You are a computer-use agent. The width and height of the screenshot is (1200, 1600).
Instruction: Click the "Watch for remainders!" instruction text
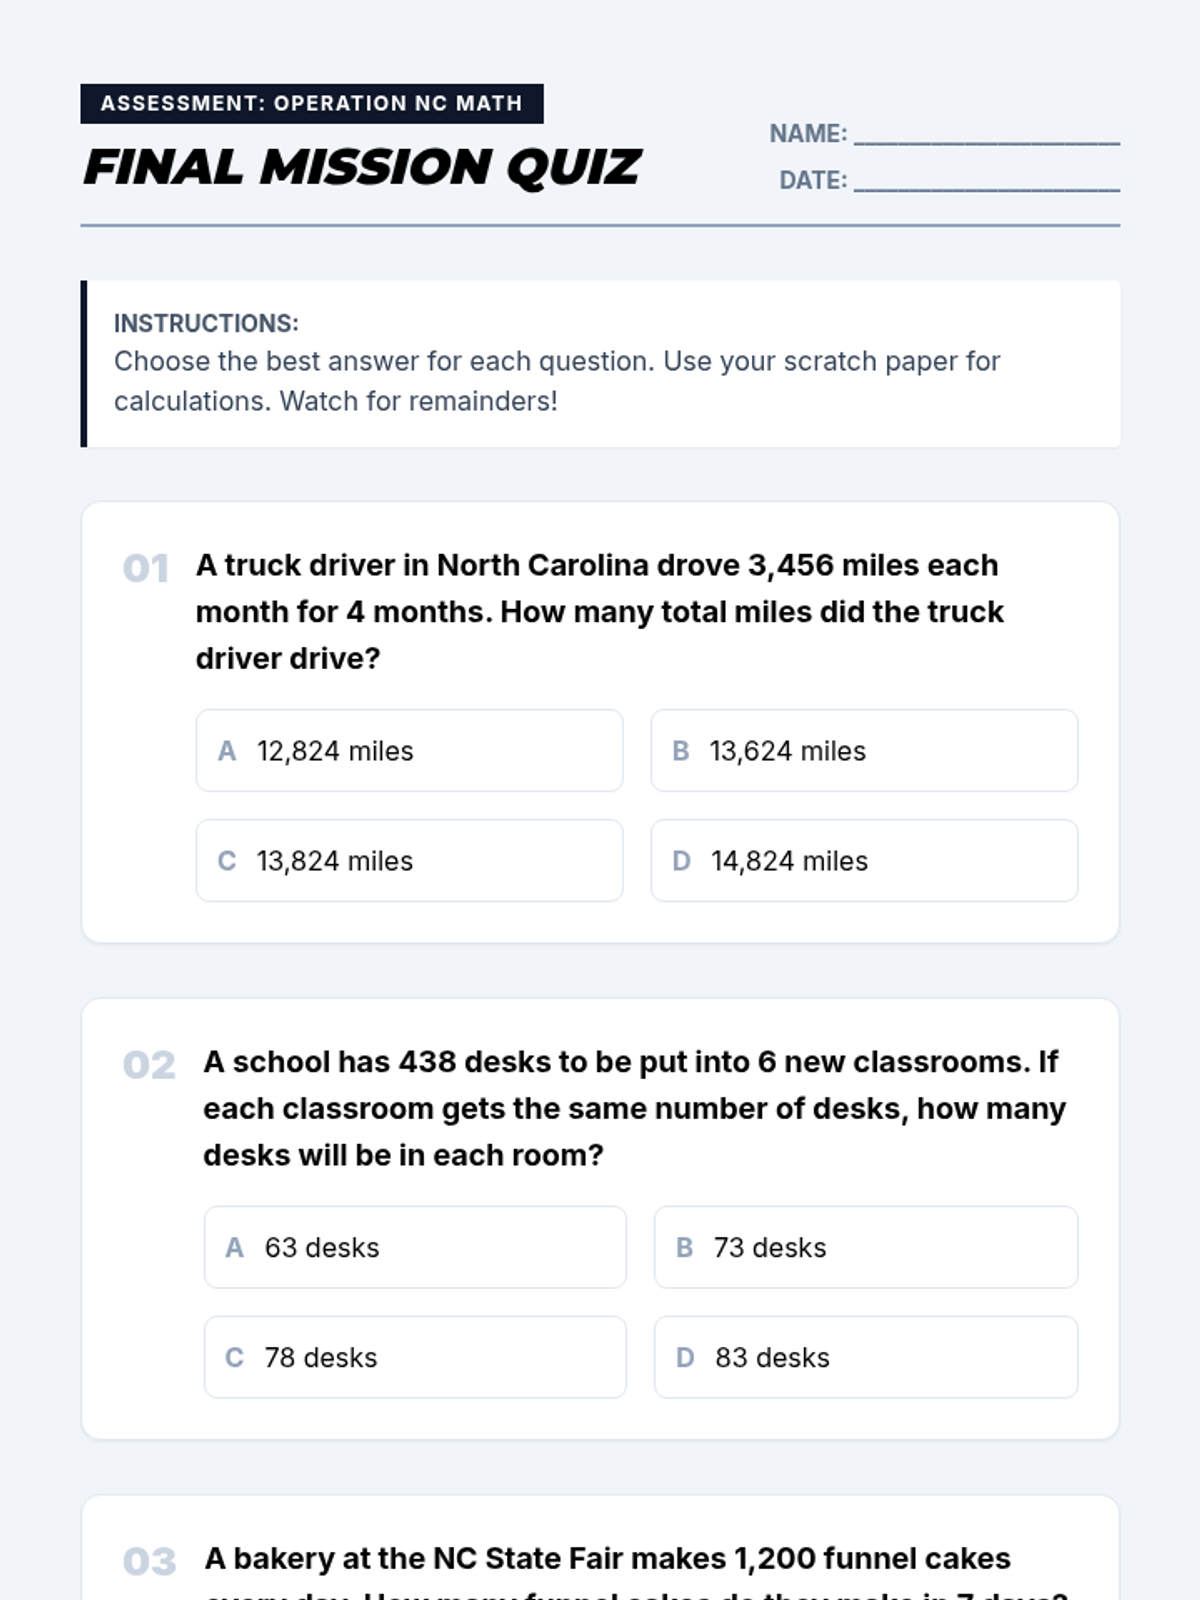click(x=418, y=401)
